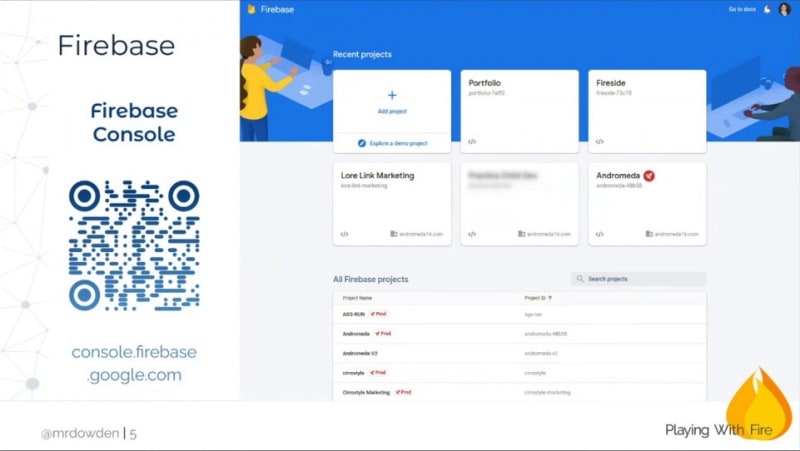Click web app icon on Lore Link Marketing card

[344, 234]
